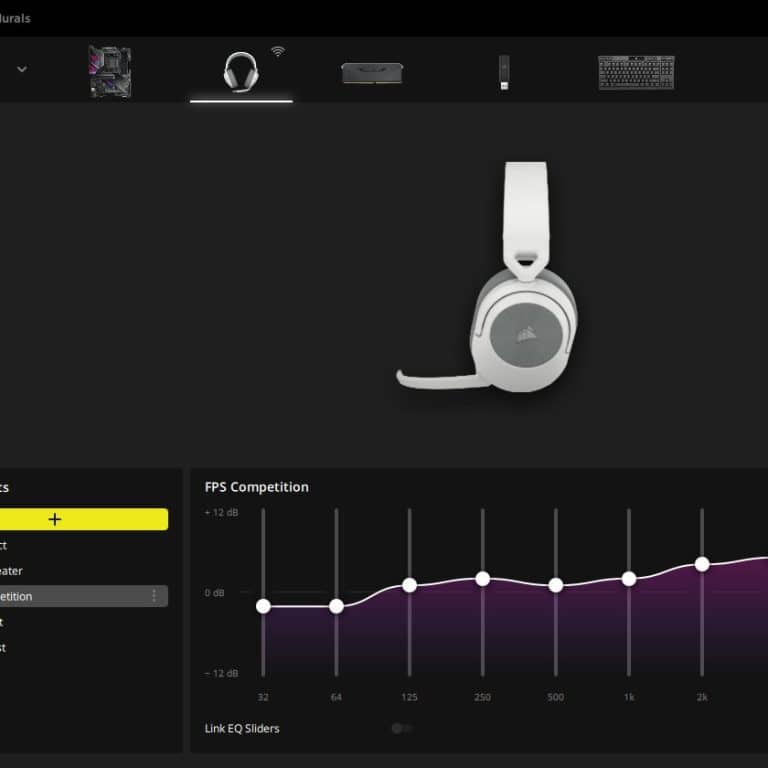Image resolution: width=768 pixels, height=768 pixels.
Task: Click the 2k EQ slider handle
Action: click(x=702, y=564)
